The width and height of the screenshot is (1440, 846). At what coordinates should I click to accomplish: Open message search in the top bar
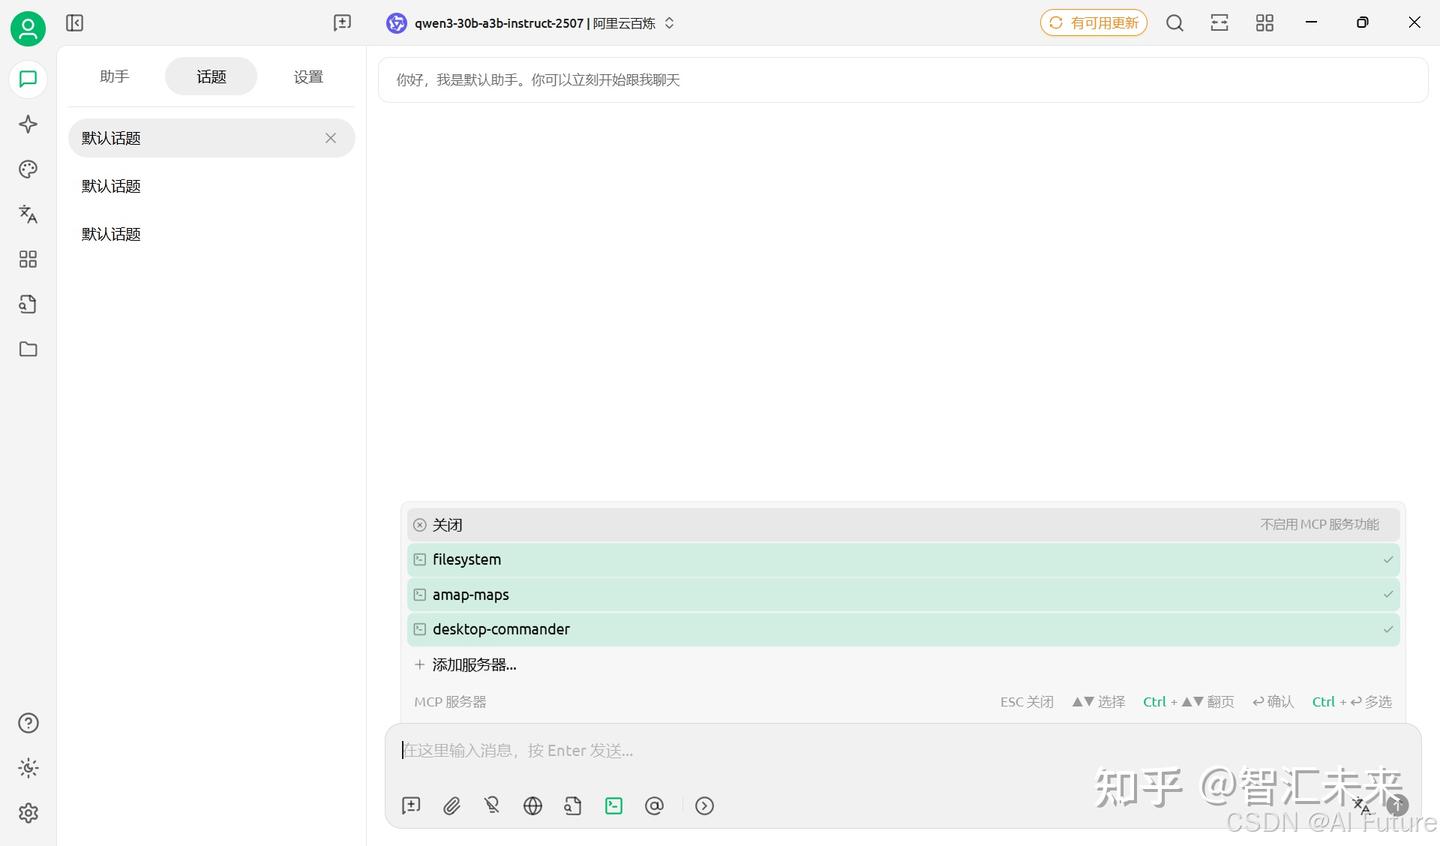click(1175, 23)
